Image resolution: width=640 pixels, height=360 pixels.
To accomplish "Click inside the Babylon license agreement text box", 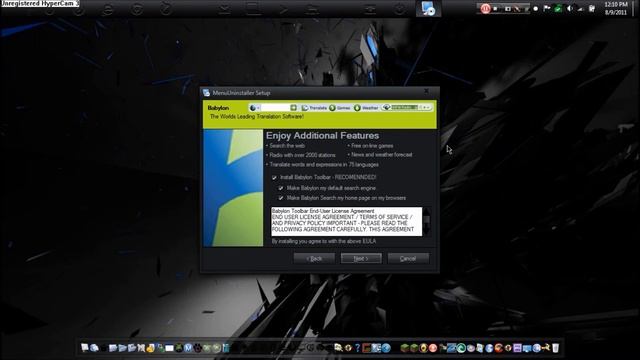I will tap(347, 221).
